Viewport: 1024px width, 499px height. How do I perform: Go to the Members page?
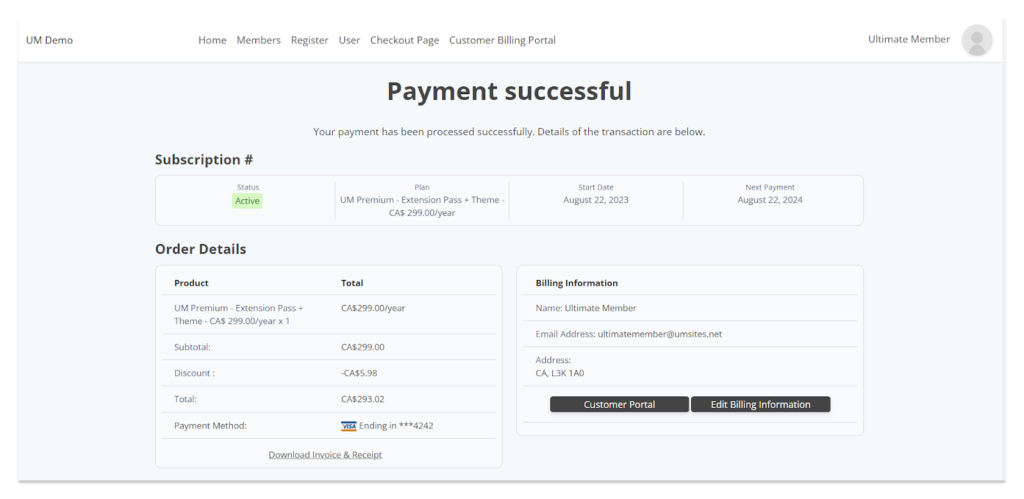pos(259,40)
